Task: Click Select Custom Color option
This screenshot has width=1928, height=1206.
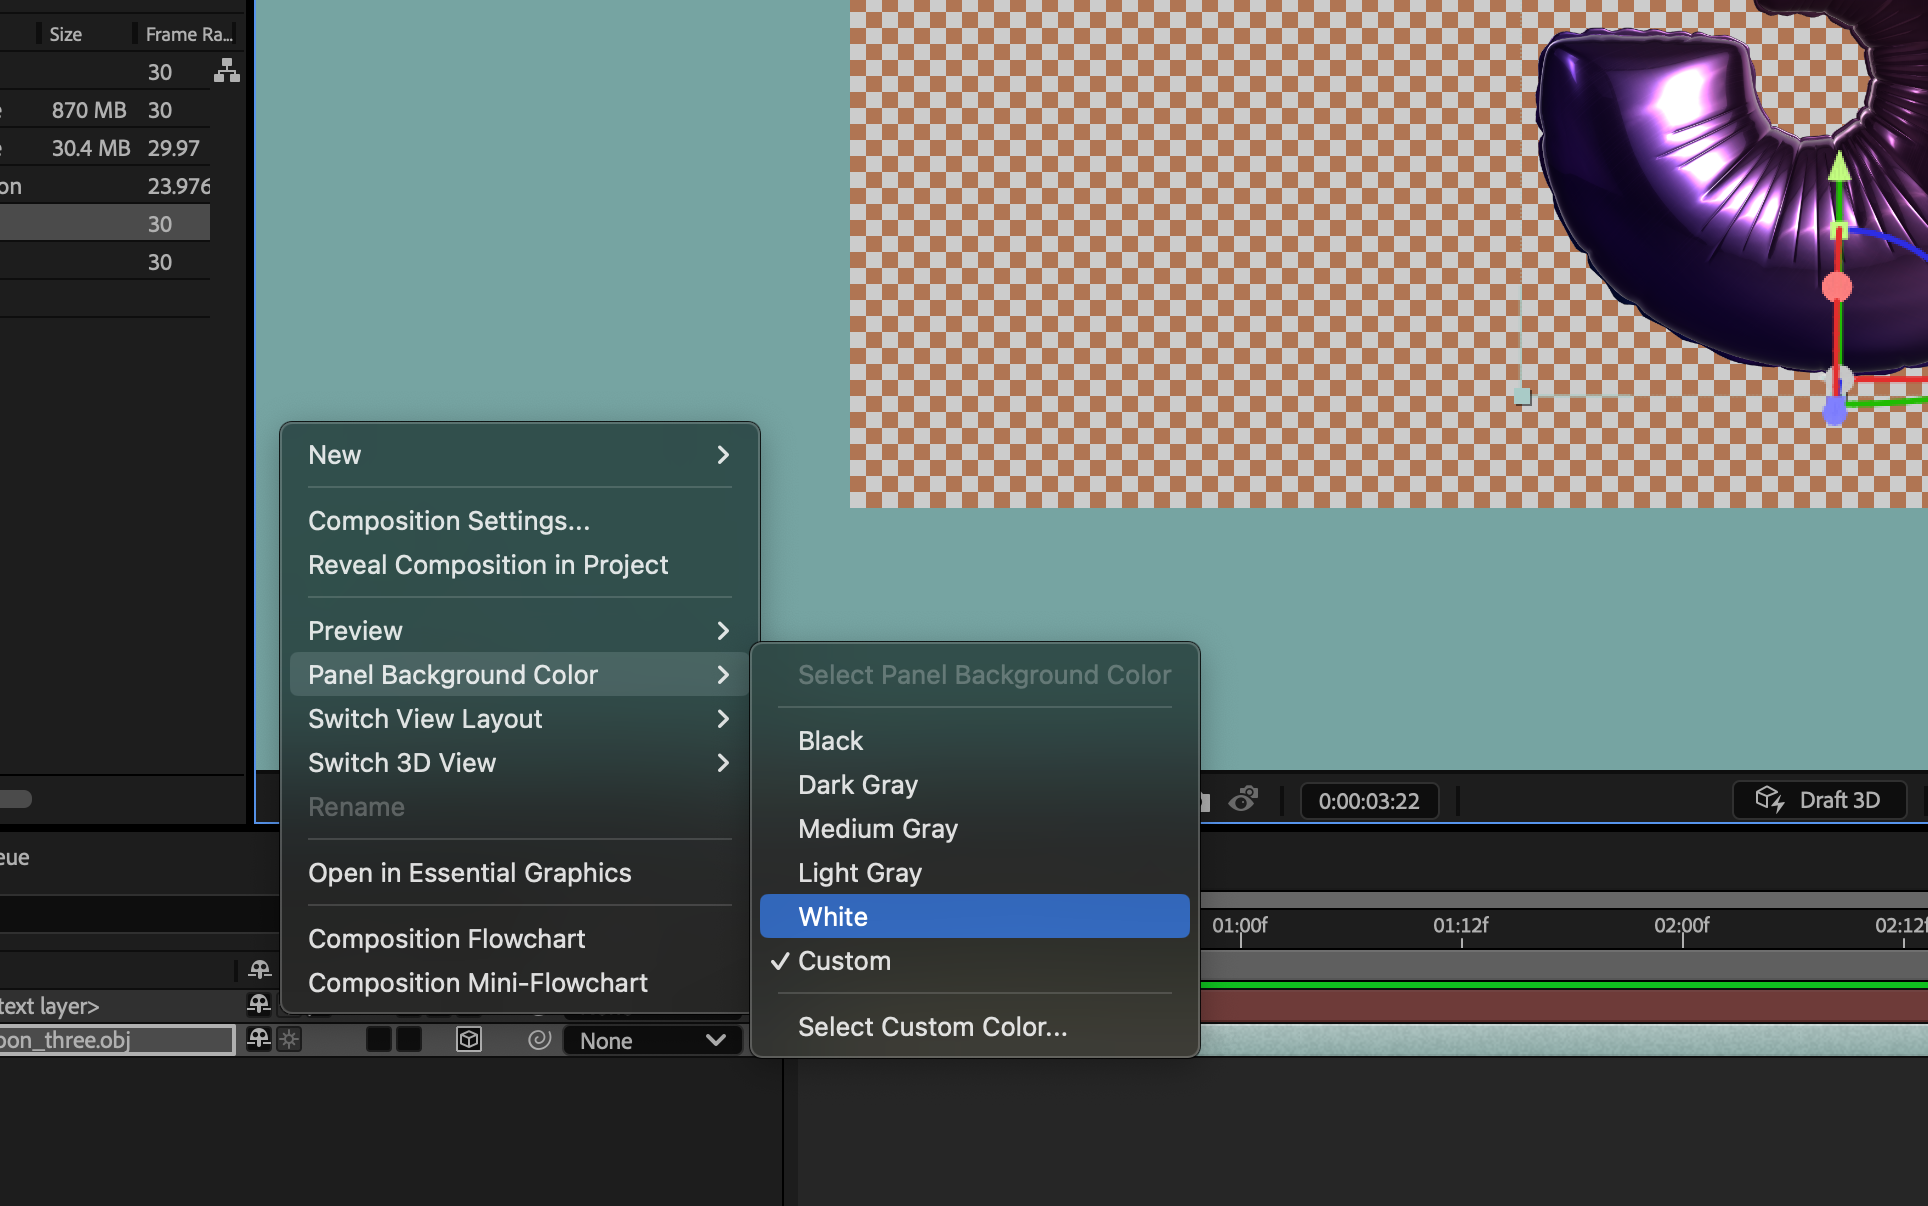Action: (932, 1027)
